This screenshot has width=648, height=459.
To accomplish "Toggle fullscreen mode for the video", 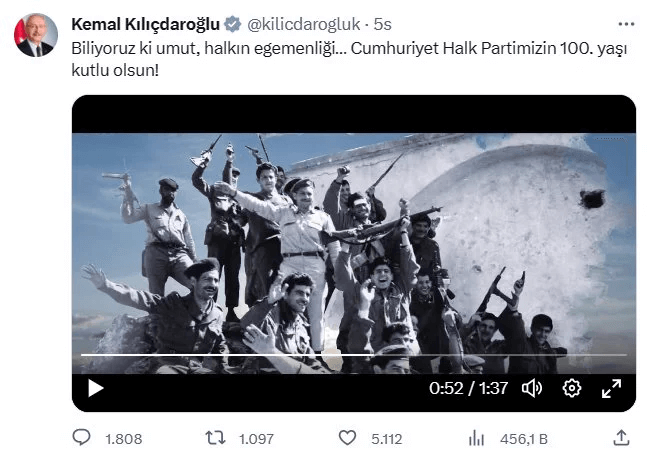I will (x=610, y=388).
